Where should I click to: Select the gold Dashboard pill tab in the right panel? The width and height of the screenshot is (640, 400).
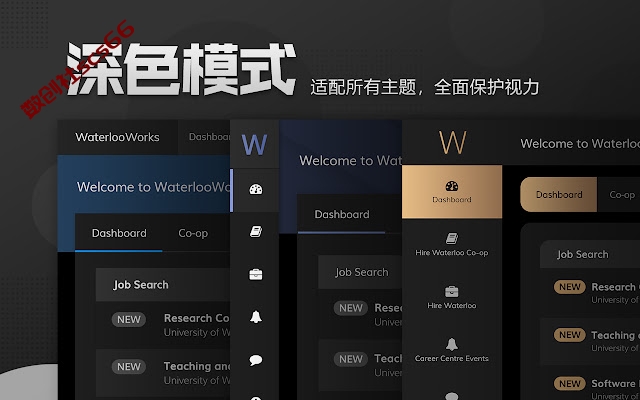(x=558, y=195)
